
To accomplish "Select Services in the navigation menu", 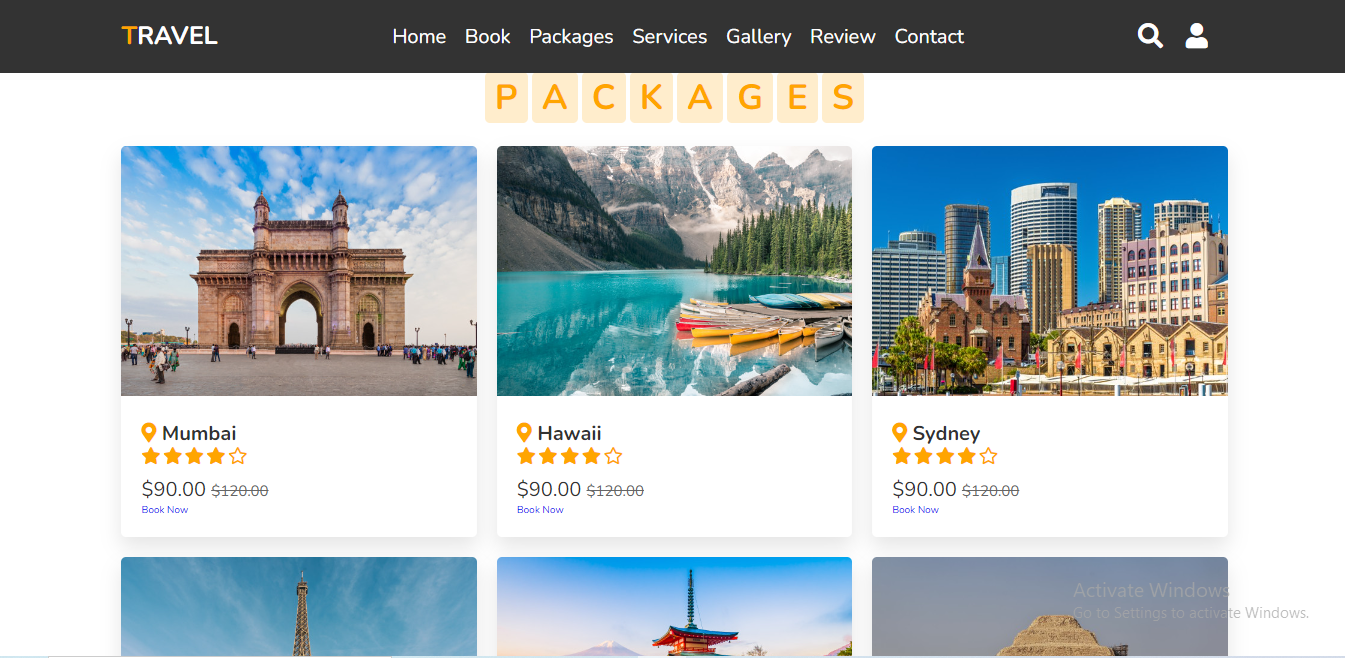I will 669,36.
